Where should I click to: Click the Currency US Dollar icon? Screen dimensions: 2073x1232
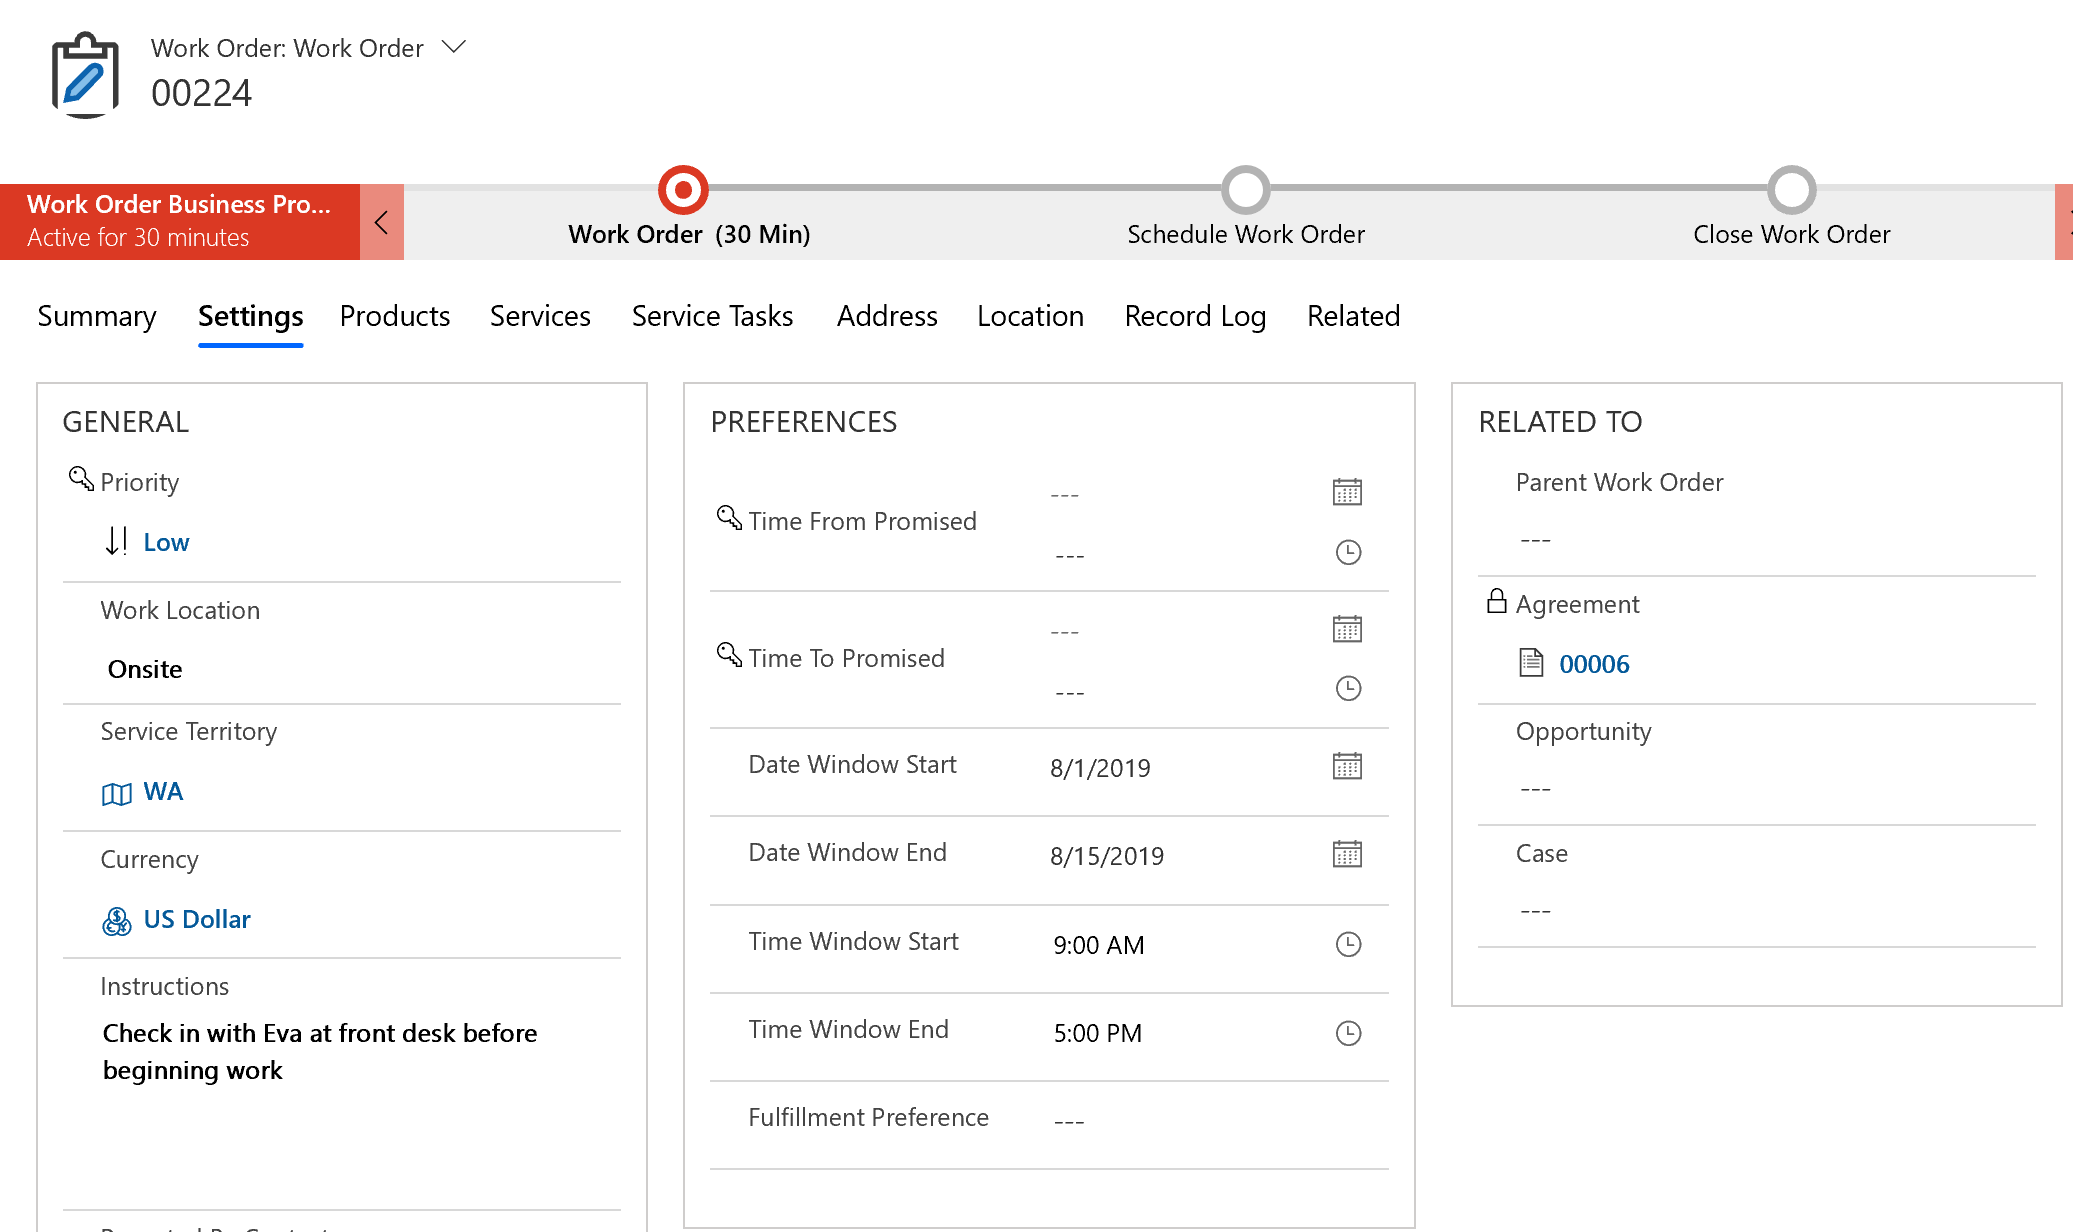[x=117, y=920]
